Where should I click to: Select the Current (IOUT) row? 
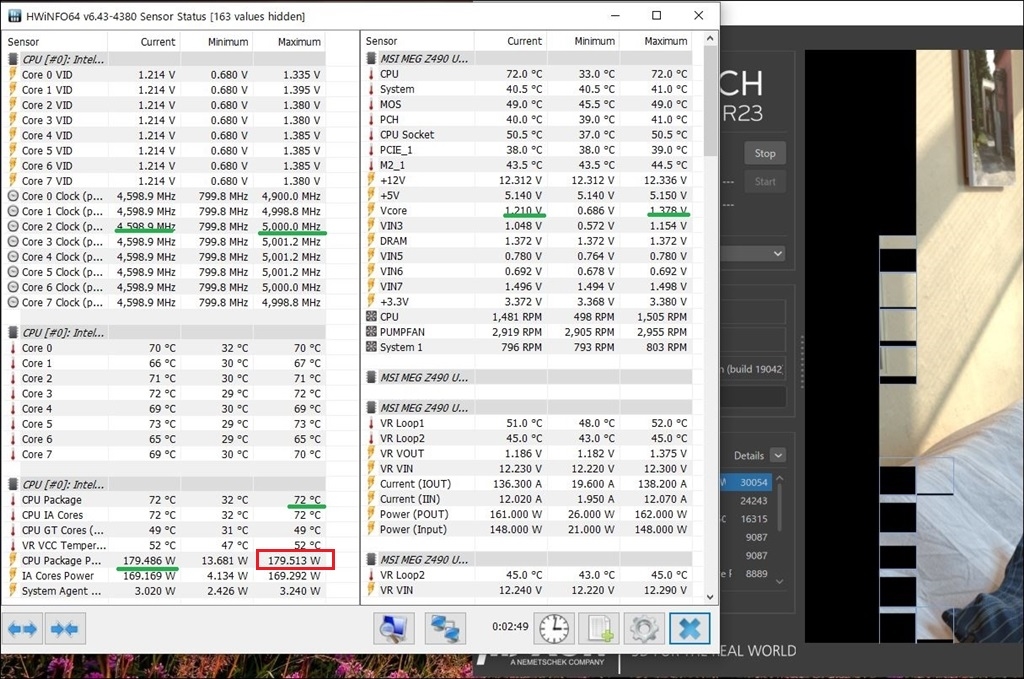(528, 484)
